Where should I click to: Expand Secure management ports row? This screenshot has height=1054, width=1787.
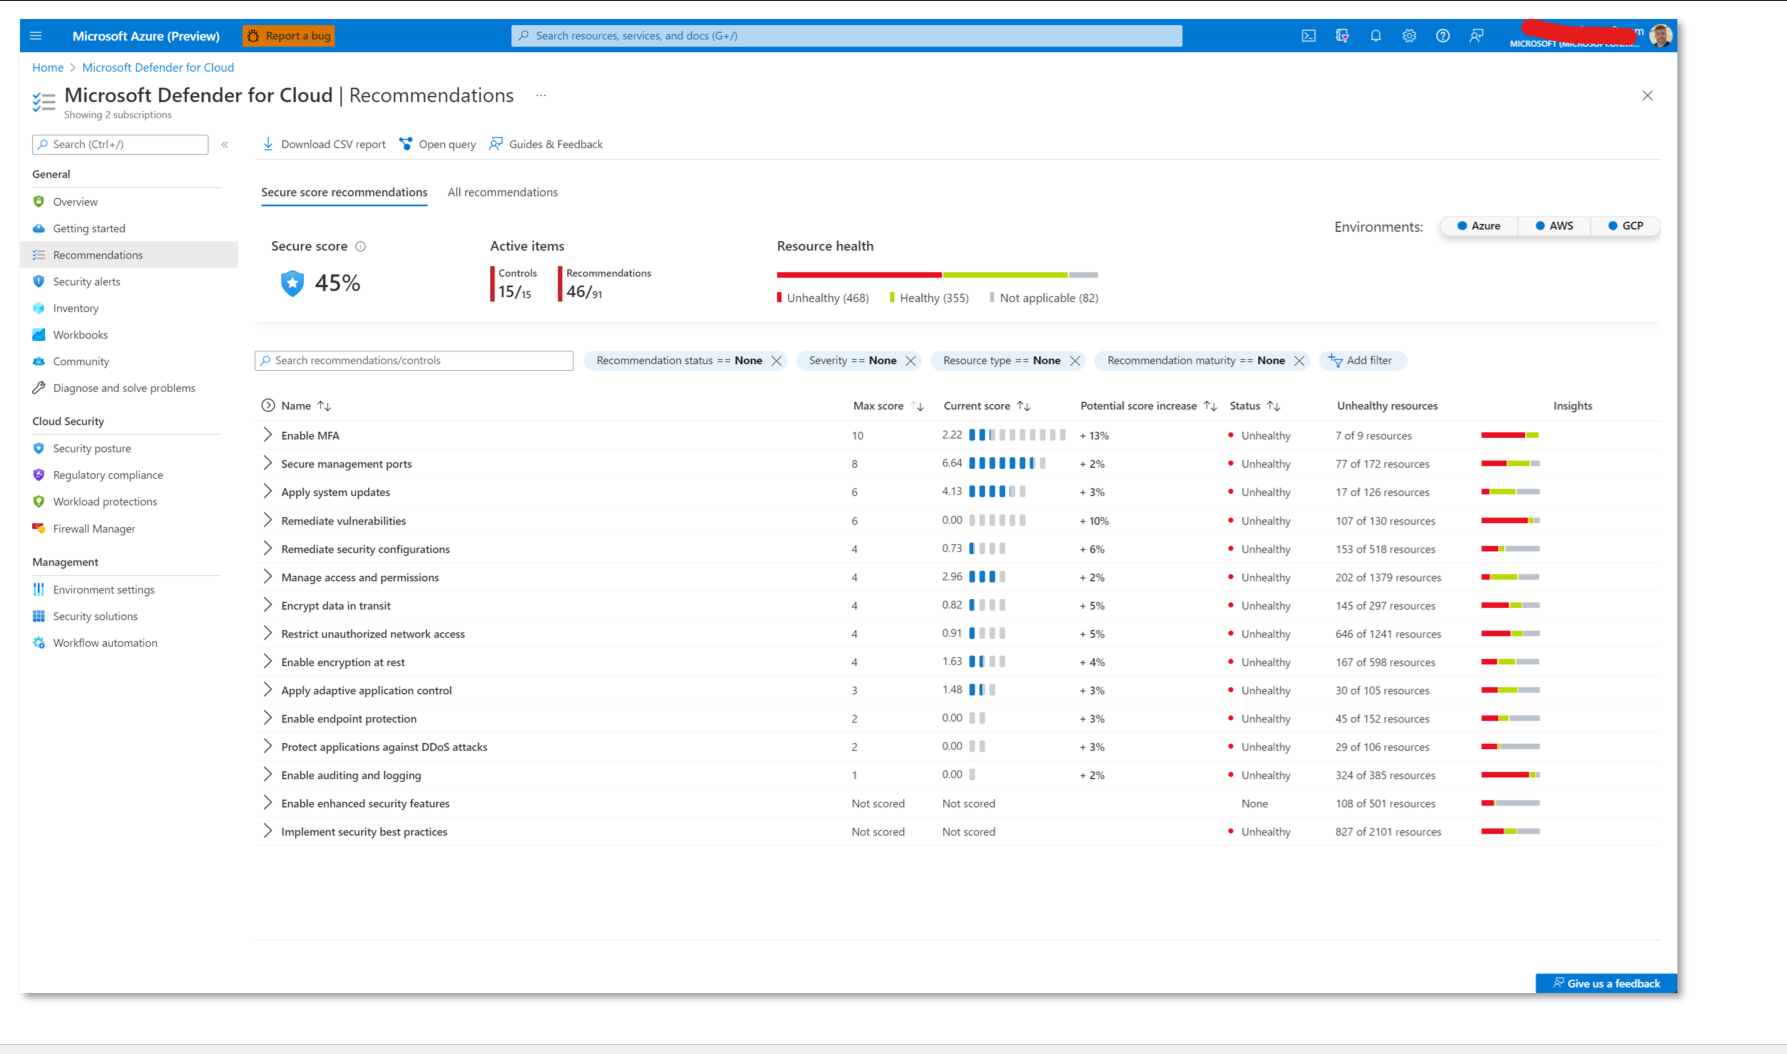coord(267,463)
